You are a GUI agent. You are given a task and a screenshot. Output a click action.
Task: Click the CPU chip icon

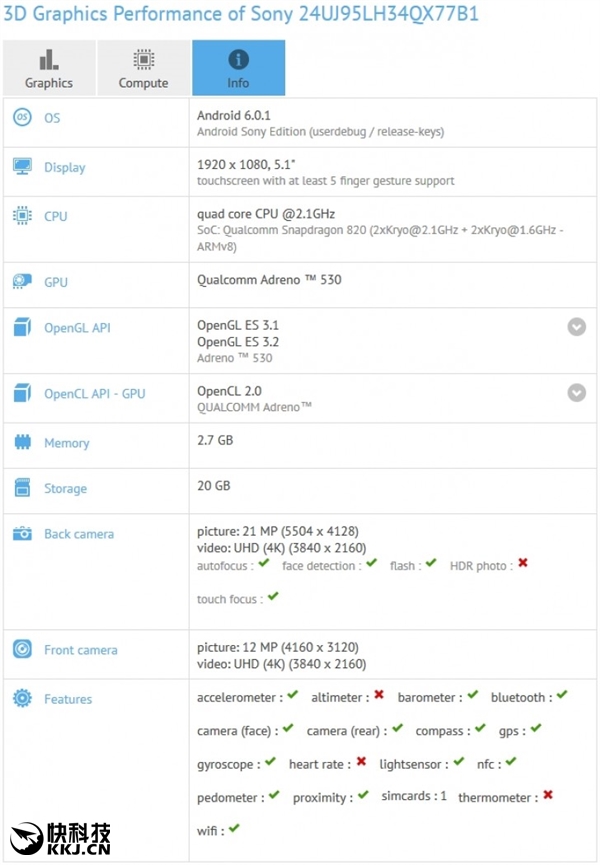click(22, 216)
